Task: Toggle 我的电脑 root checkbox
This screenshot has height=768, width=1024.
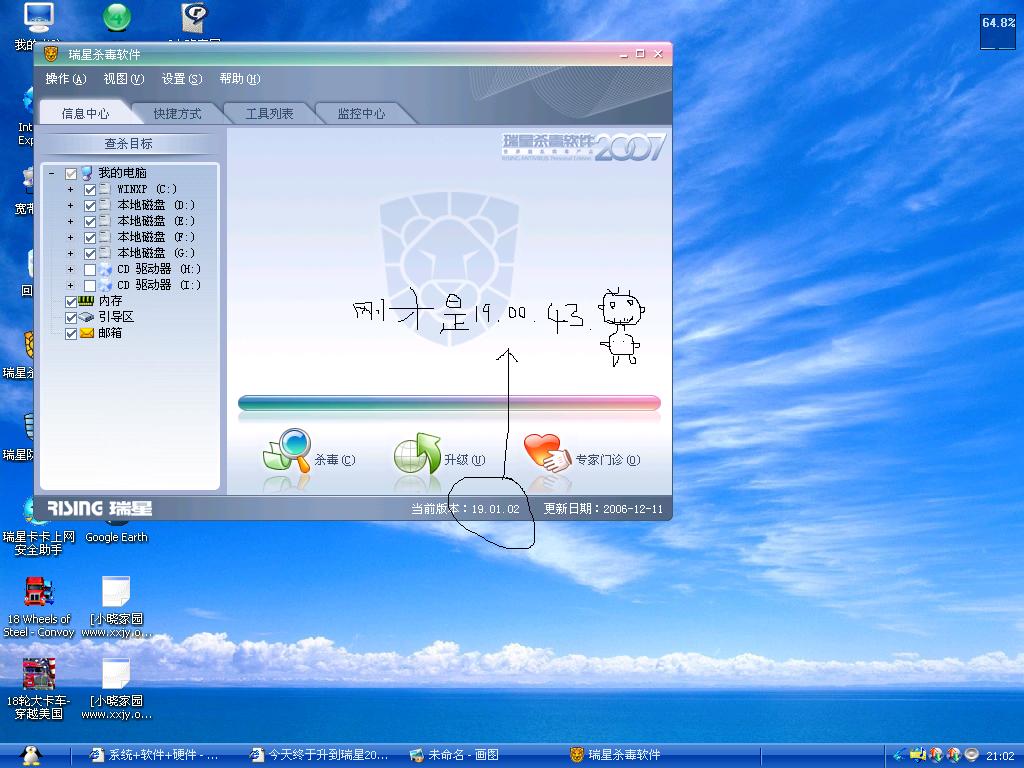Action: click(x=71, y=174)
